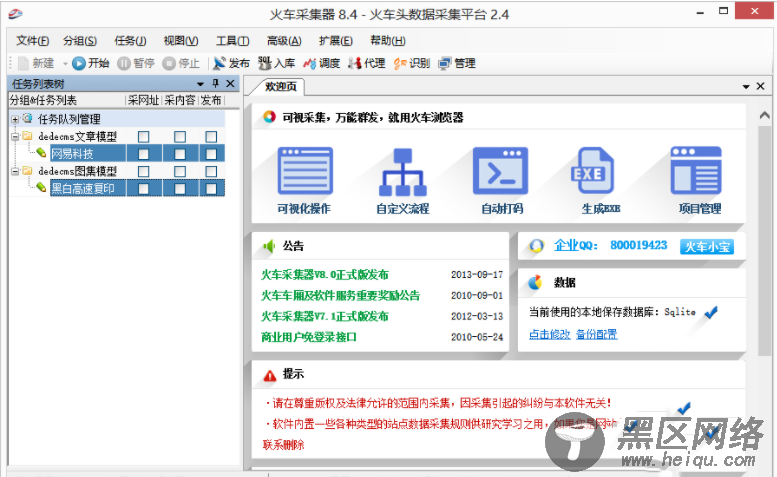Select the 欢迎页 tab

tap(280, 87)
